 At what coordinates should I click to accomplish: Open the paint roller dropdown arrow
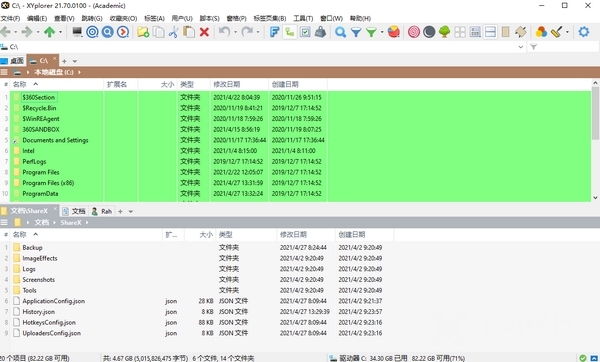tap(567, 32)
